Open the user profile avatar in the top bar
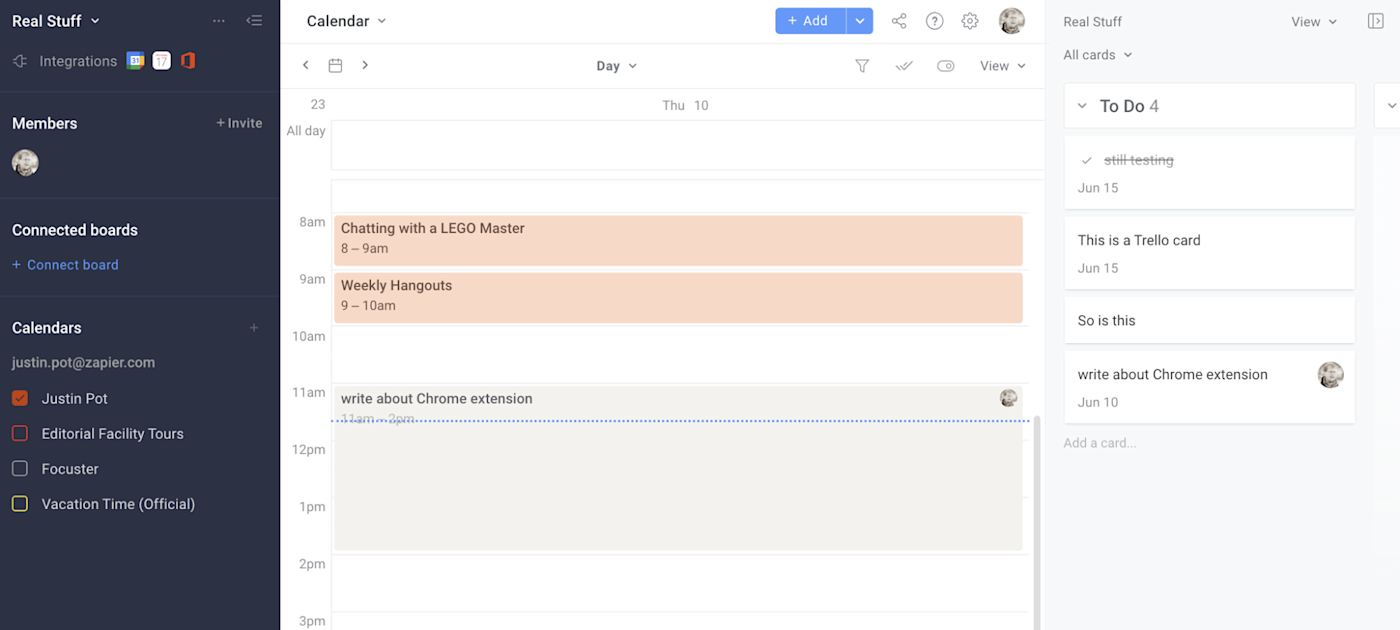 pyautogui.click(x=1012, y=21)
